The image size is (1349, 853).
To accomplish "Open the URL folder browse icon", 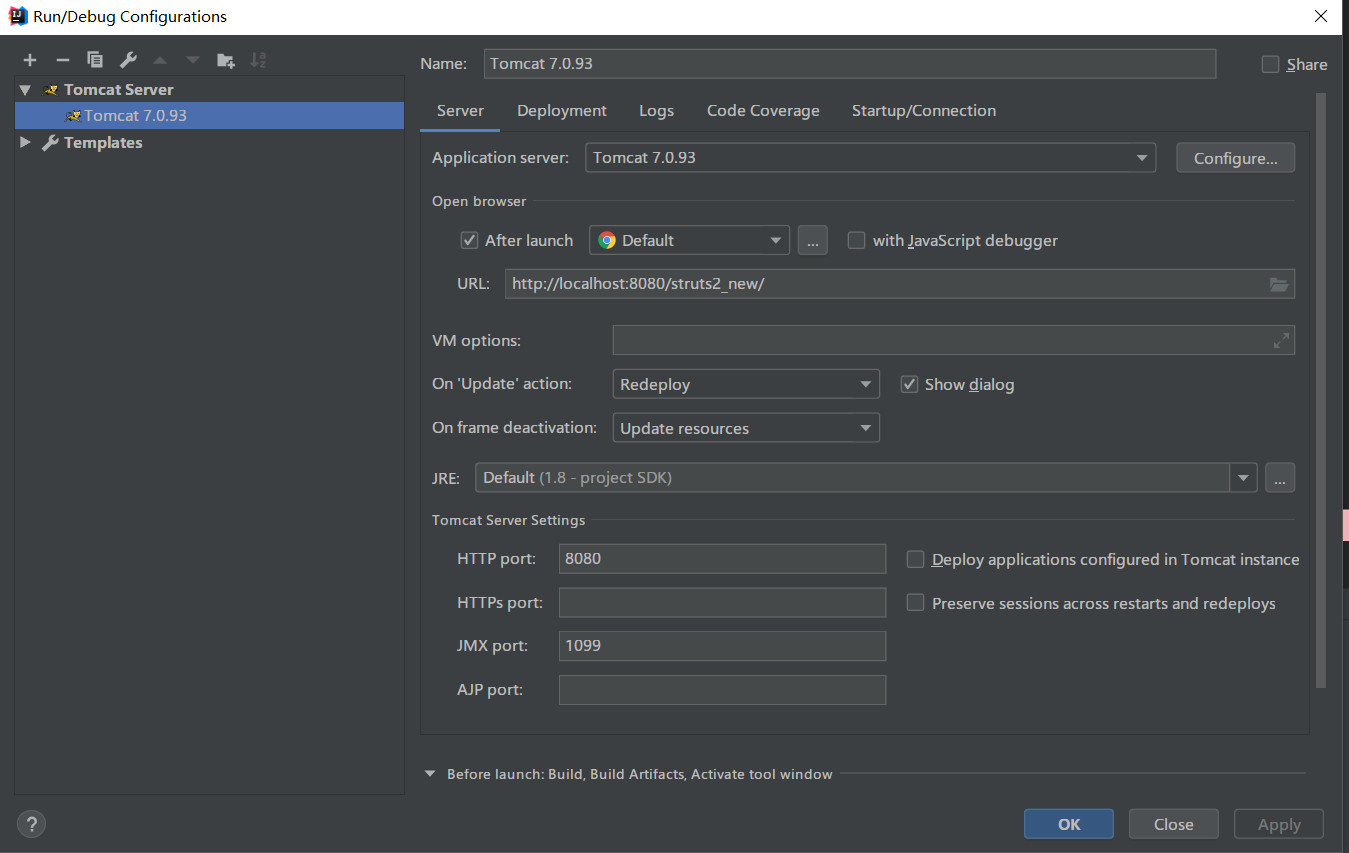I will pos(1279,284).
